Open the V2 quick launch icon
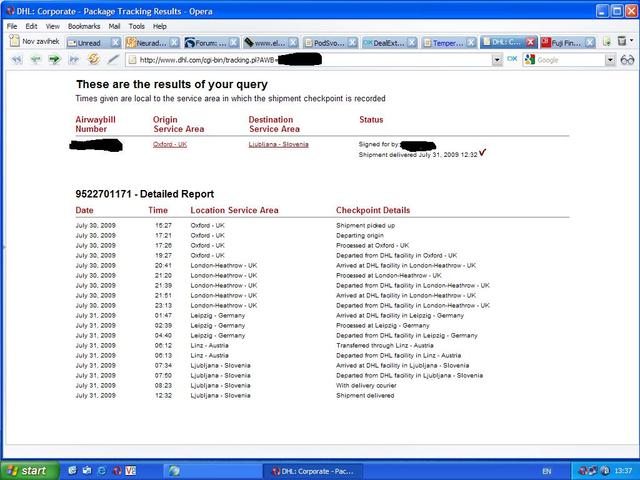 pos(131,471)
